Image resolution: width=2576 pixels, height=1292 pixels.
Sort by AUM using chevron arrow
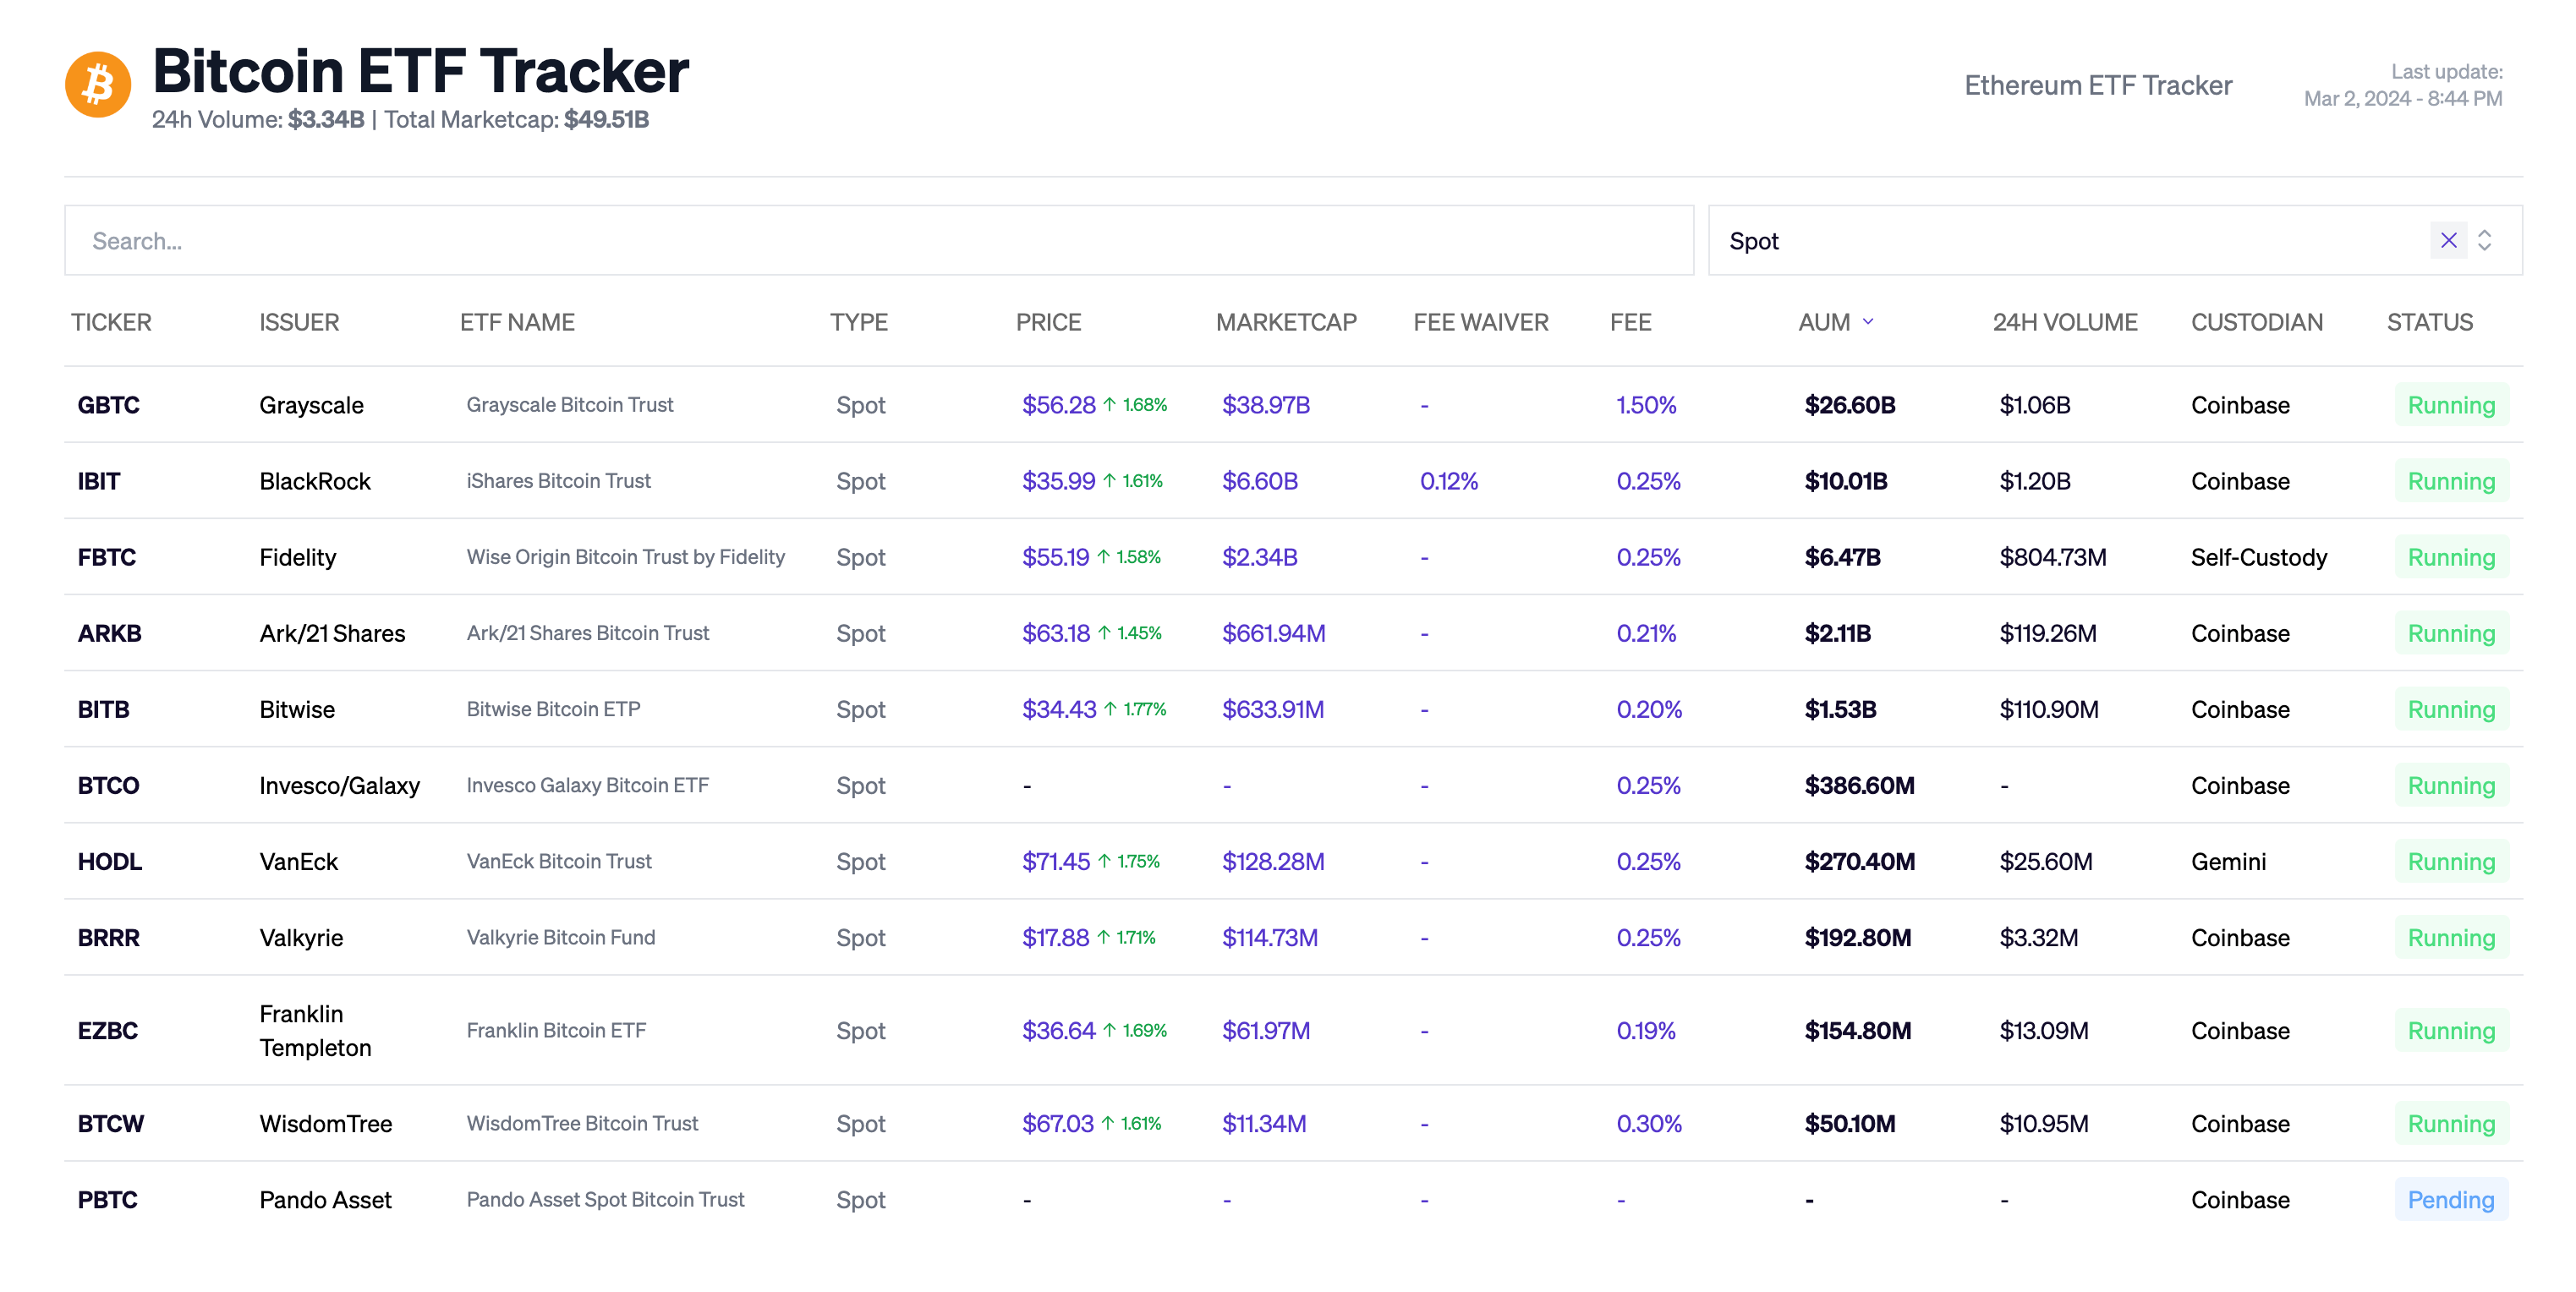point(1868,322)
